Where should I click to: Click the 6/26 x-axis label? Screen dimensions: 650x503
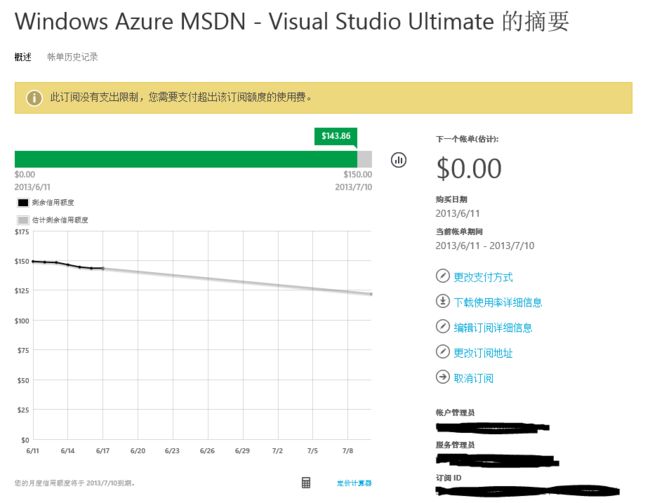tap(207, 451)
